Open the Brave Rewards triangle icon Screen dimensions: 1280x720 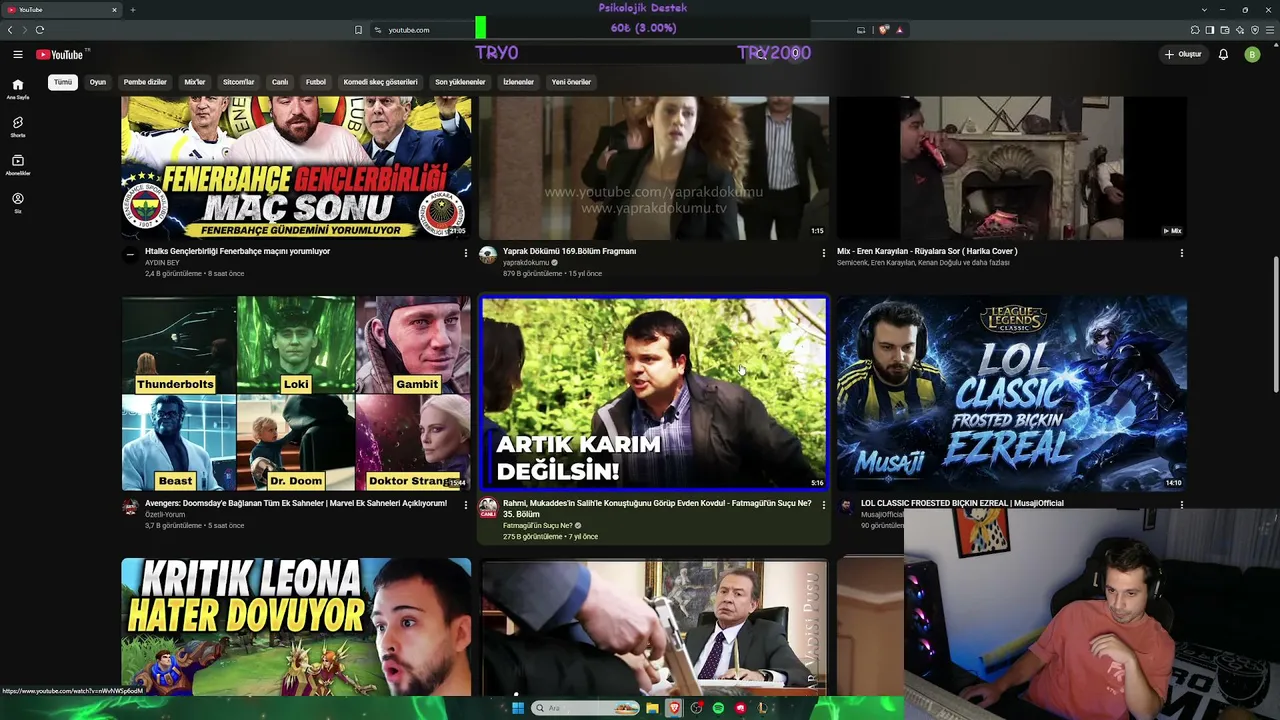click(x=899, y=30)
